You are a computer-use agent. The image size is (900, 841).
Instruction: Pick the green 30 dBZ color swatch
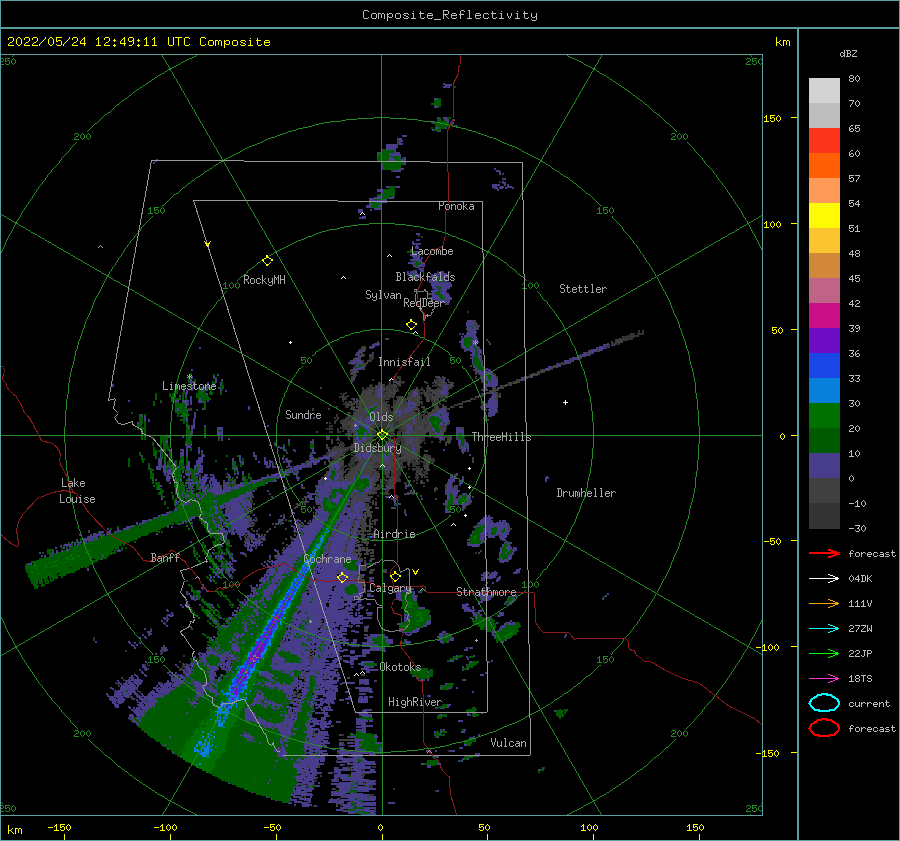(x=824, y=416)
